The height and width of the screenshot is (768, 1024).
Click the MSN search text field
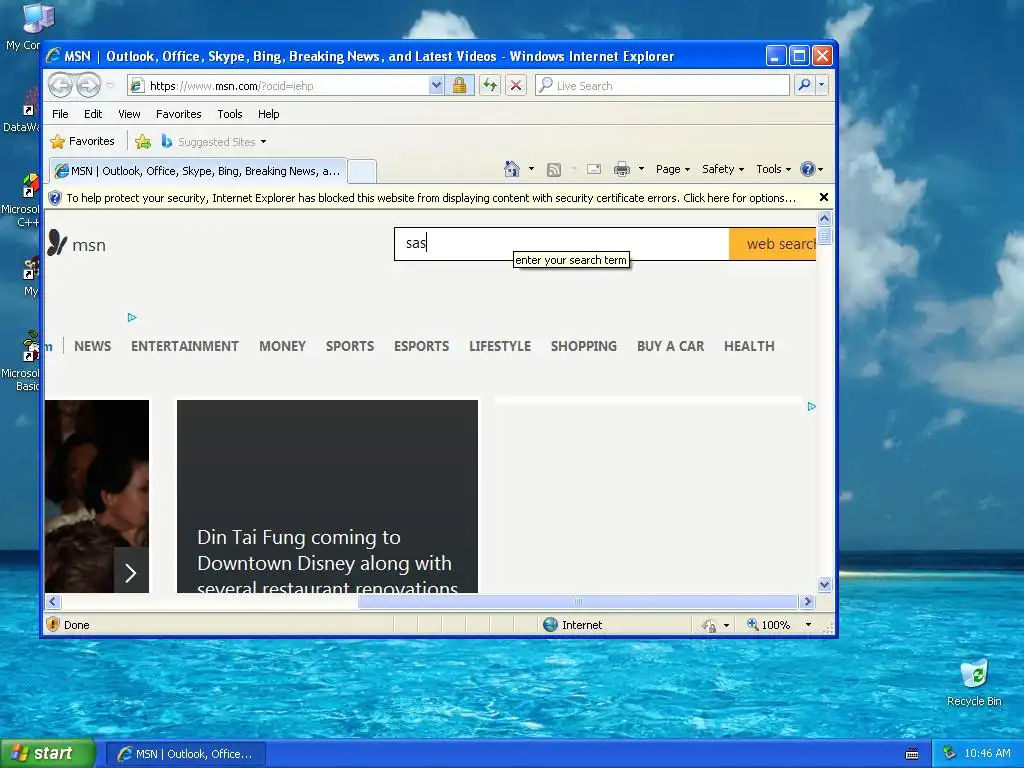pyautogui.click(x=562, y=244)
